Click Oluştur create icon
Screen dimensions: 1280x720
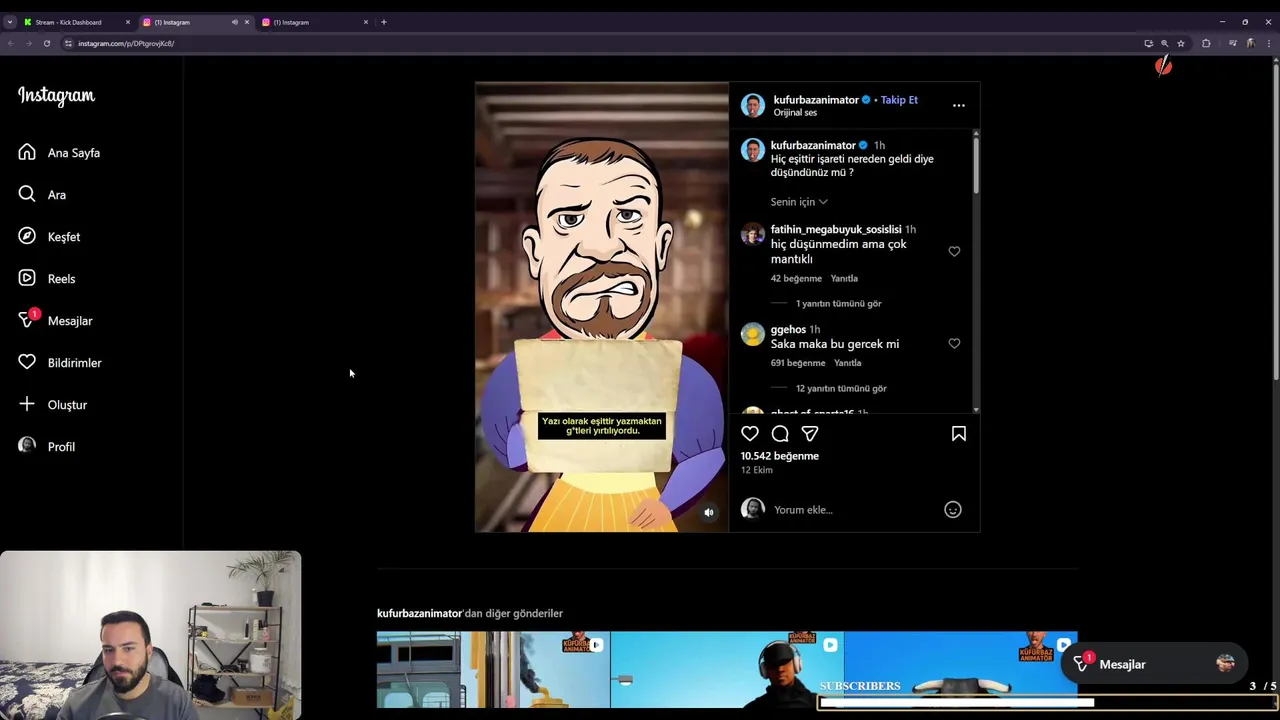click(x=27, y=404)
